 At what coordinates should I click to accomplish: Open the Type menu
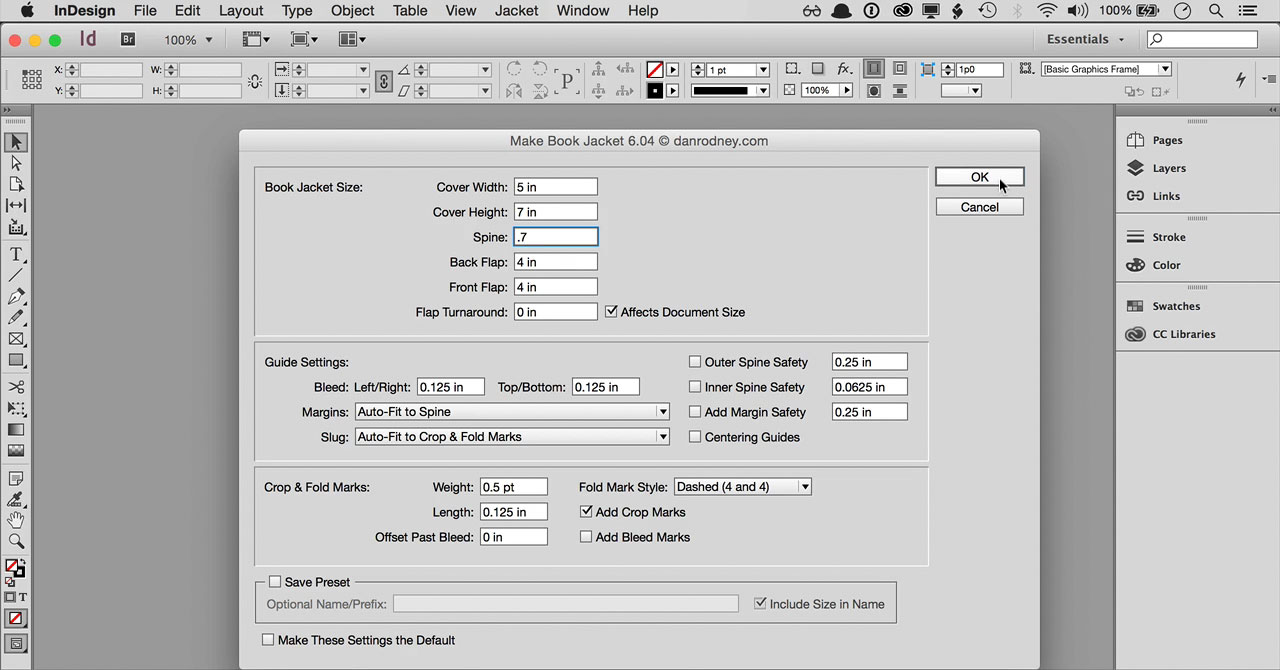tap(297, 11)
